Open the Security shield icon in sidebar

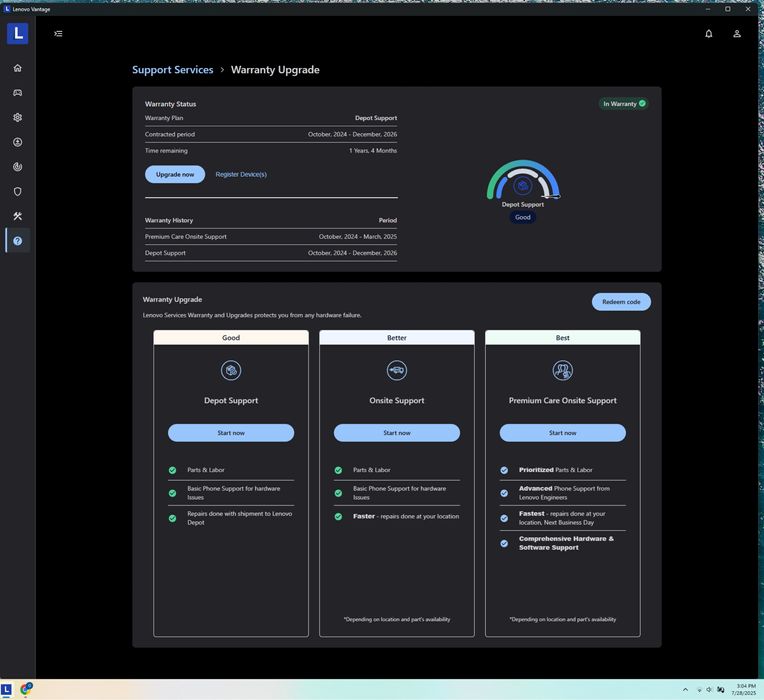(18, 191)
